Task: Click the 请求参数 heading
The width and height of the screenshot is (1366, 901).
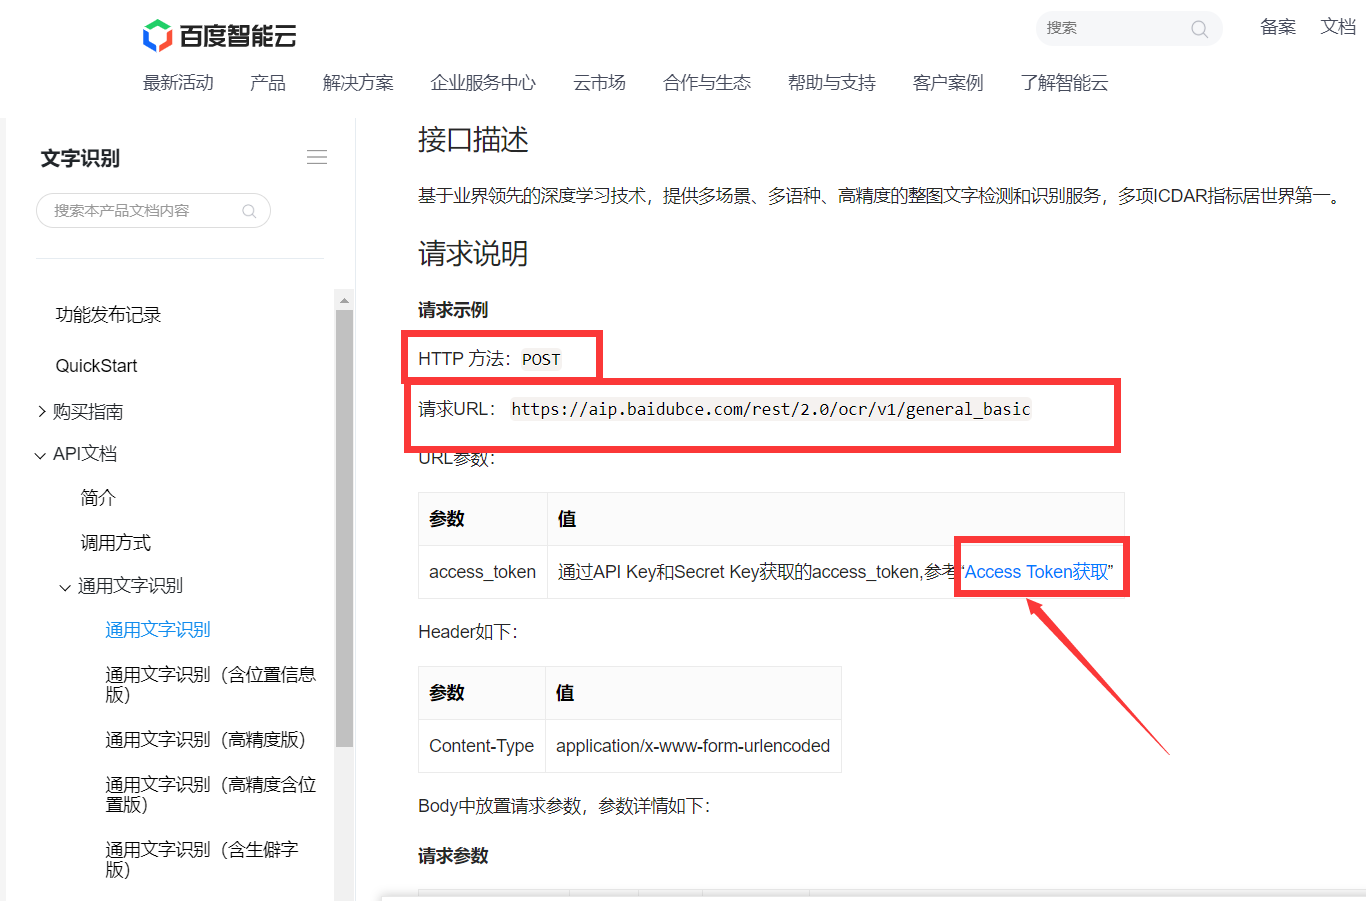Action: [453, 856]
